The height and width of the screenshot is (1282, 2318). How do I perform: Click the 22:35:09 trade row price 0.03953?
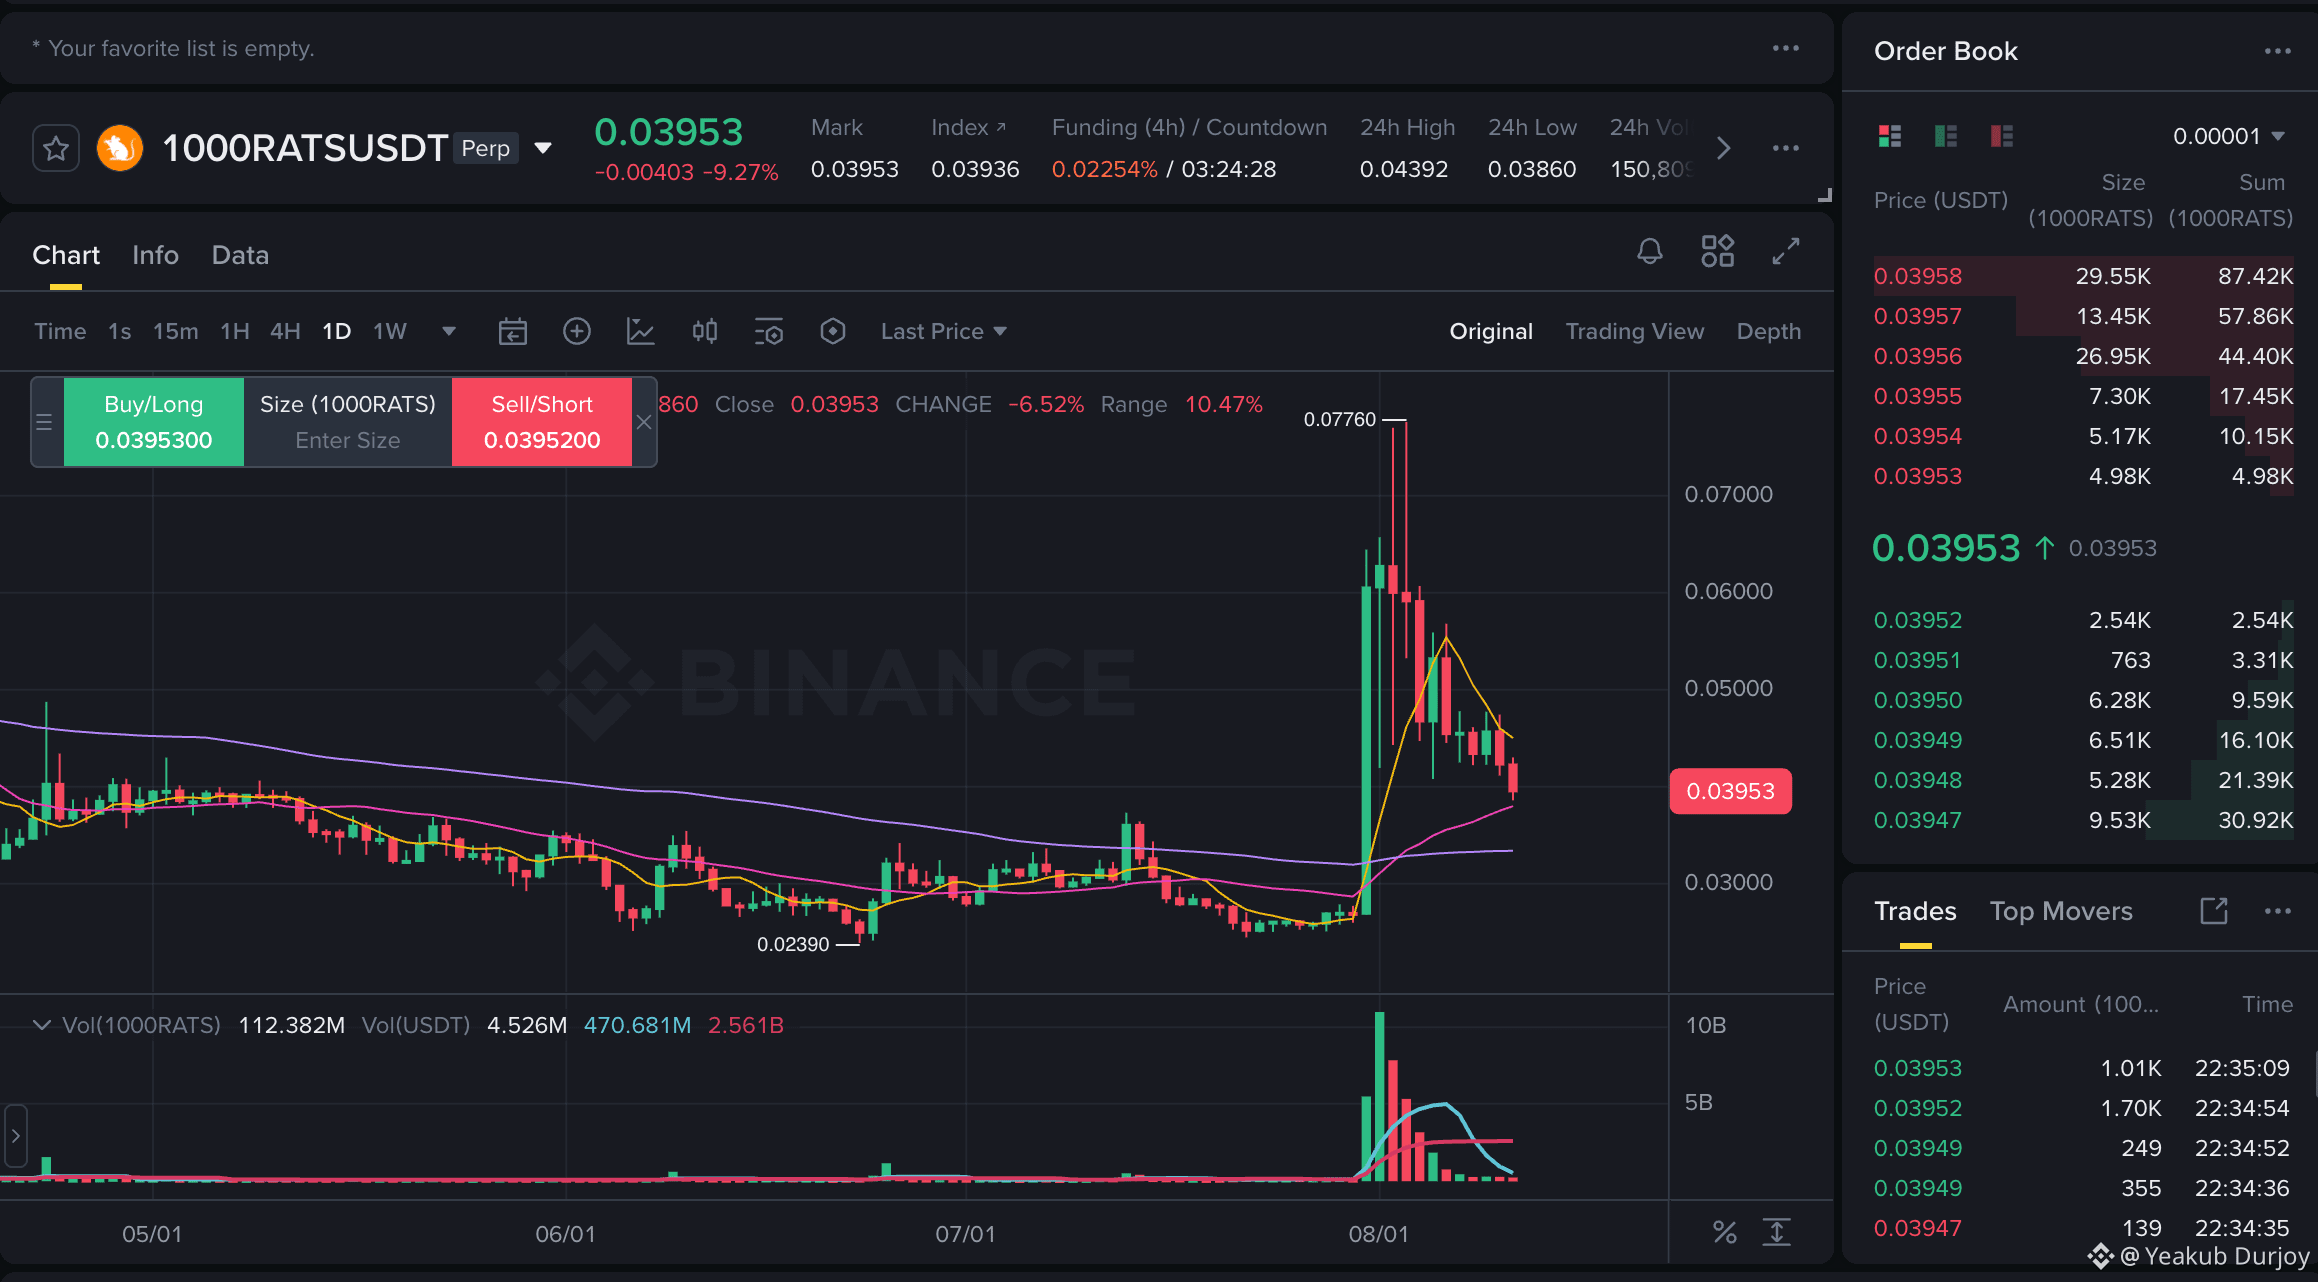click(x=1918, y=1068)
